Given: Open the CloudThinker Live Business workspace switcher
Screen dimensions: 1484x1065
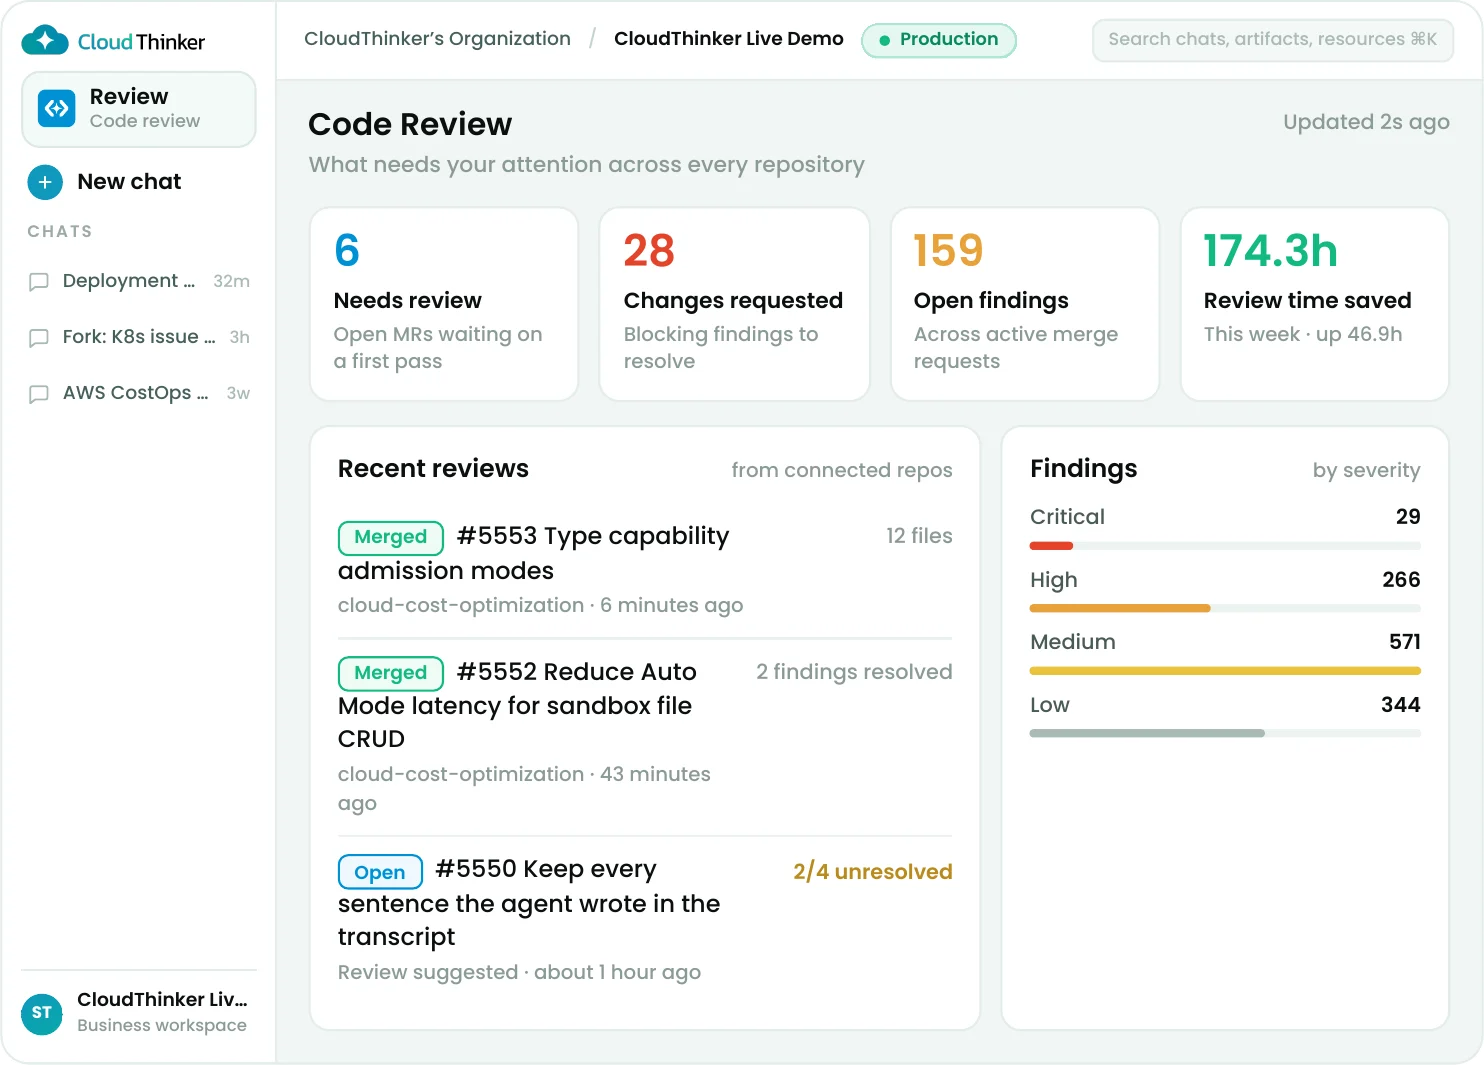Looking at the screenshot, I should tap(139, 1012).
